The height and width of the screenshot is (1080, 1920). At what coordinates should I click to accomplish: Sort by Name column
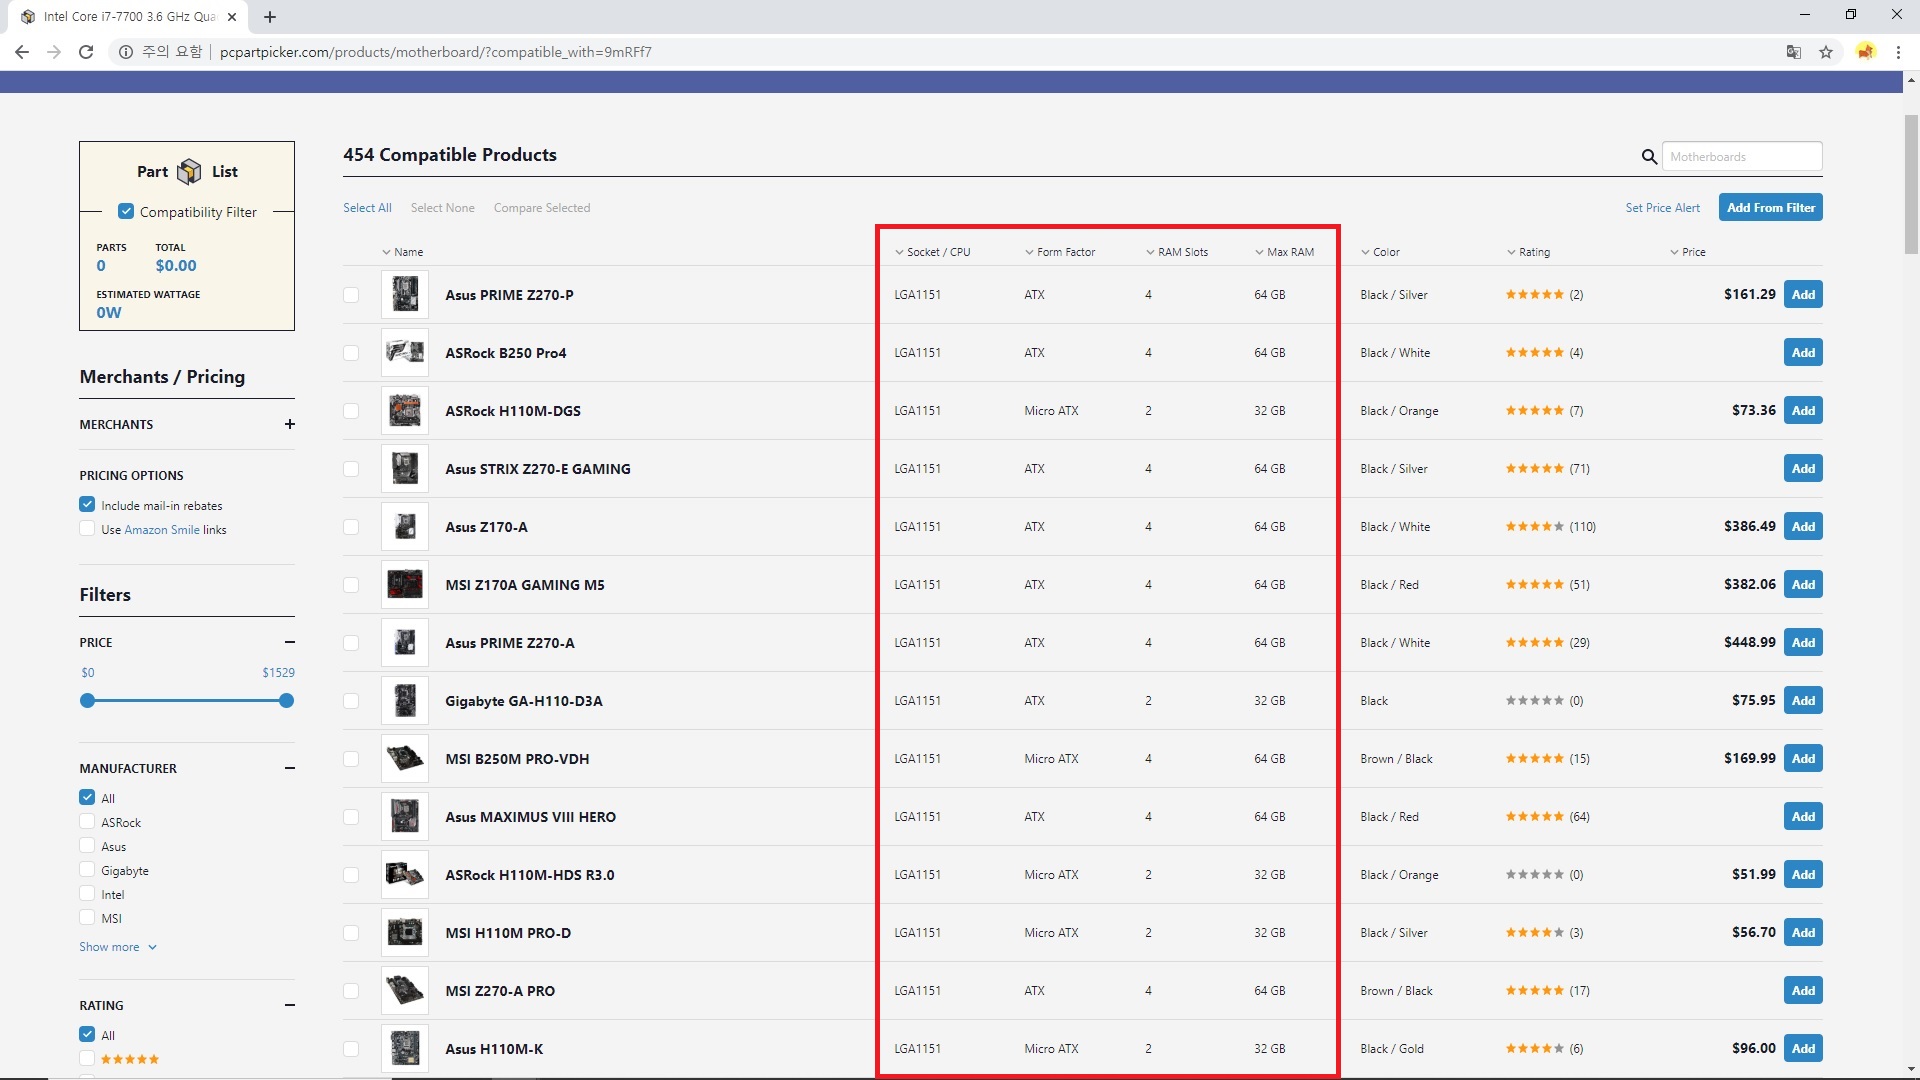(403, 252)
